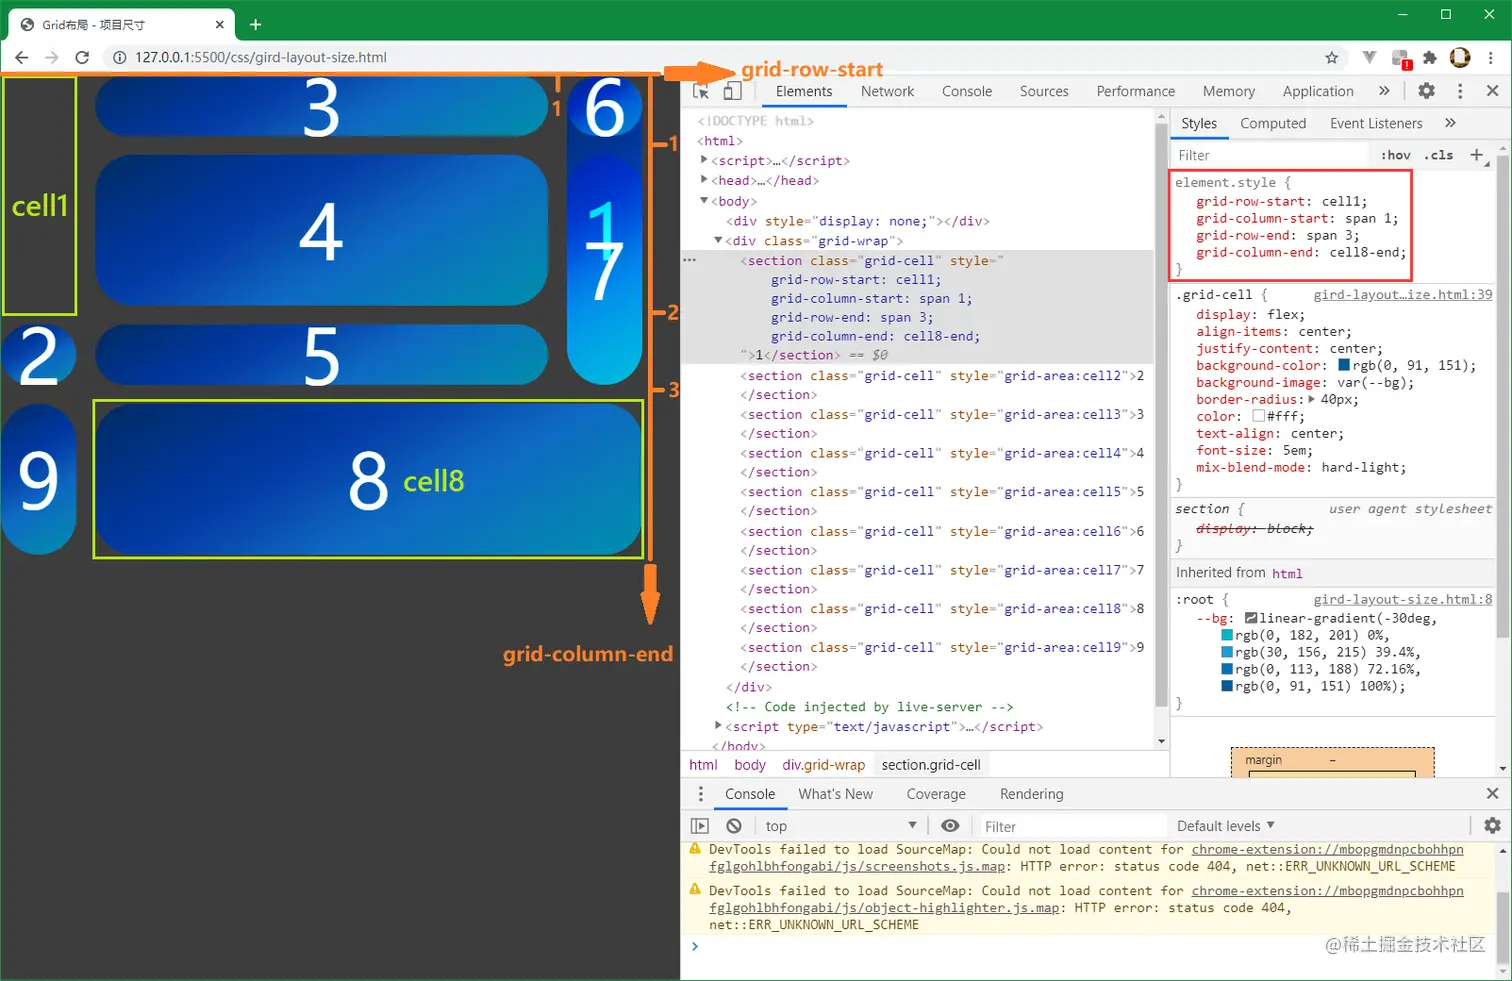This screenshot has height=981, width=1512.
Task: Open the Performance panel
Action: (x=1136, y=91)
